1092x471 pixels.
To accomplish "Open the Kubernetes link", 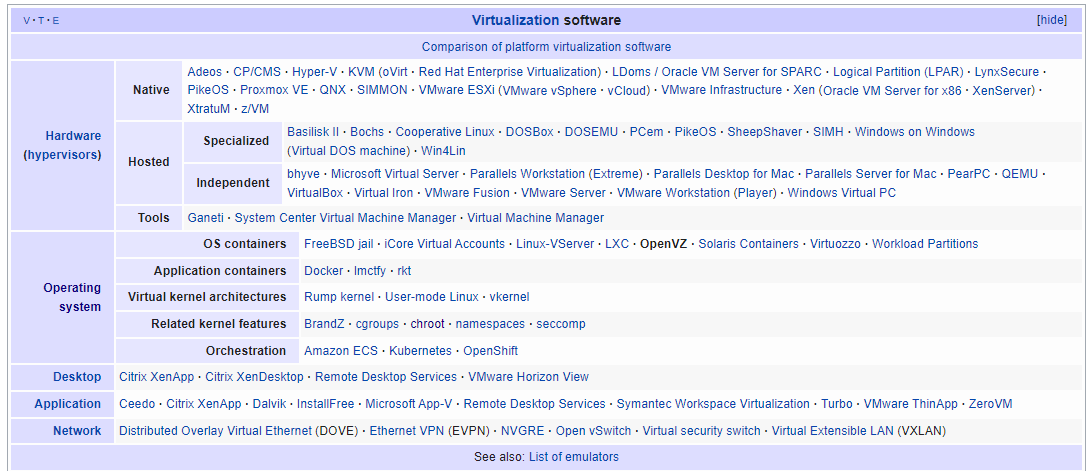I will coord(421,350).
